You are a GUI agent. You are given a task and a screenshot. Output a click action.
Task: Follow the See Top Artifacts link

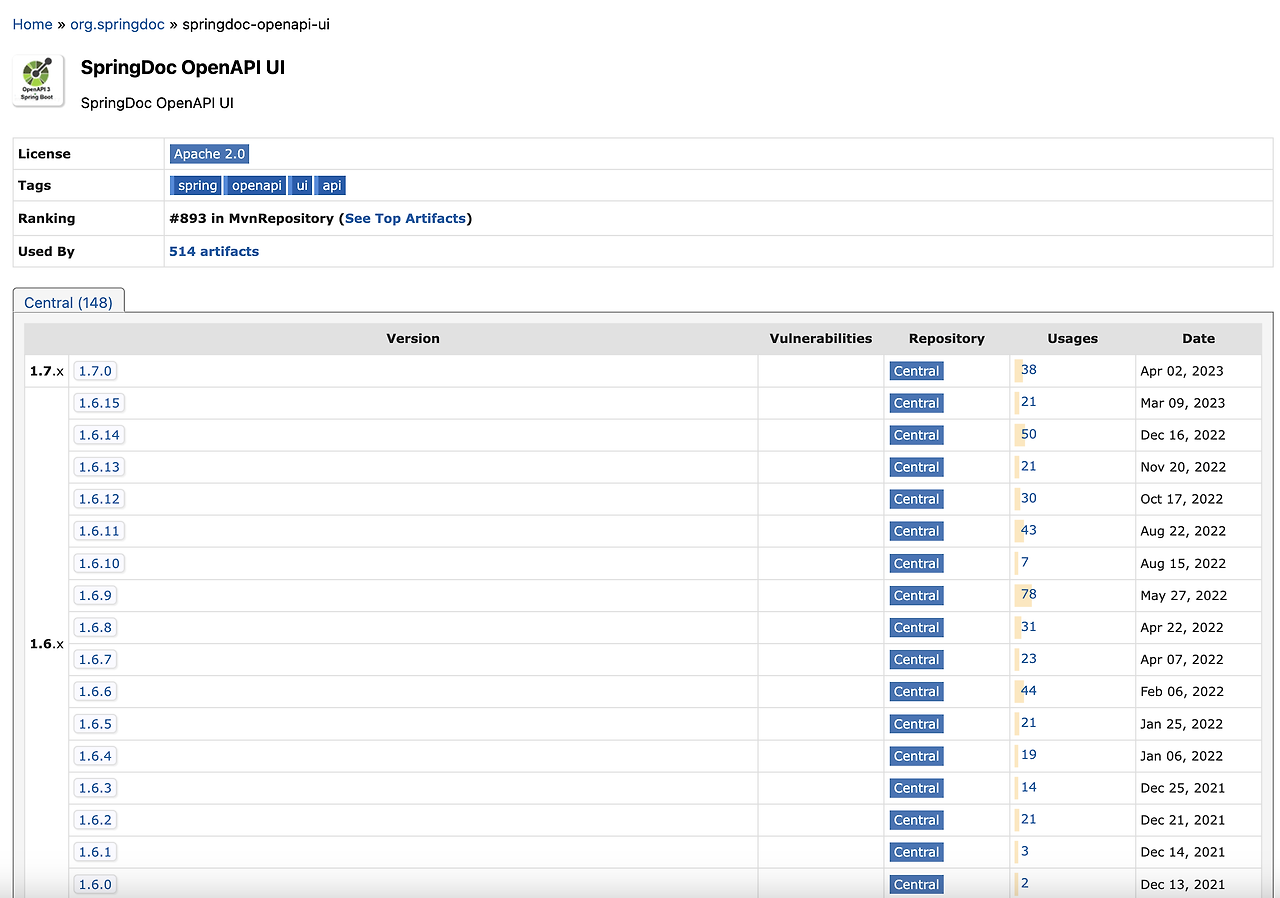coord(405,218)
